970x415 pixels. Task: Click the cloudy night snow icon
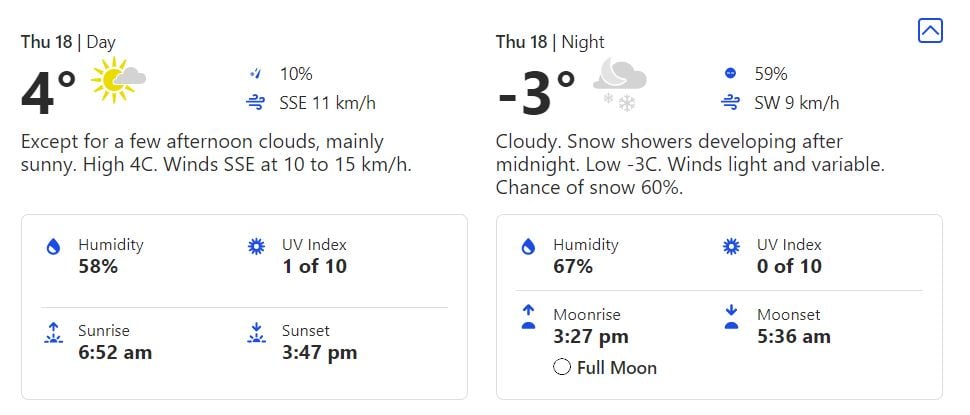(619, 84)
